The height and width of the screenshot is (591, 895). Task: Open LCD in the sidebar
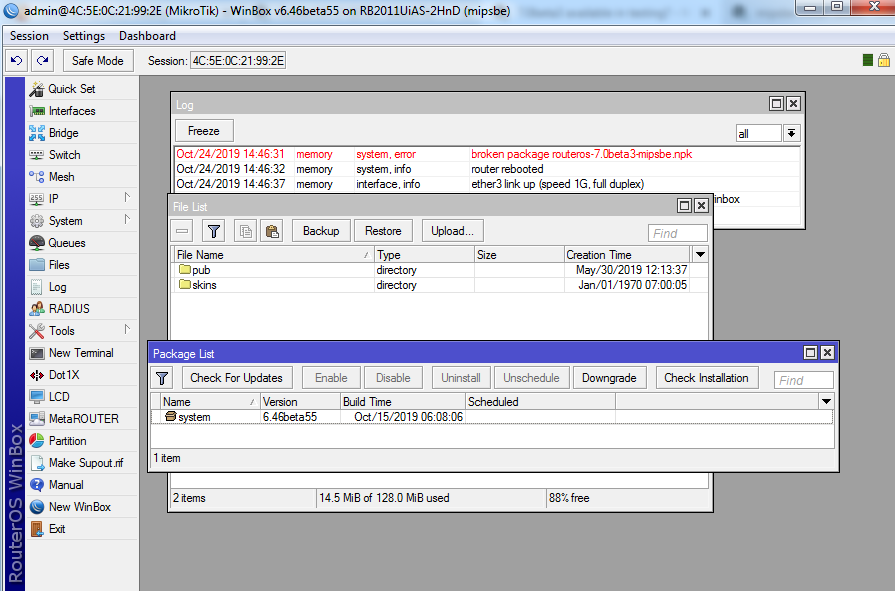pos(83,397)
